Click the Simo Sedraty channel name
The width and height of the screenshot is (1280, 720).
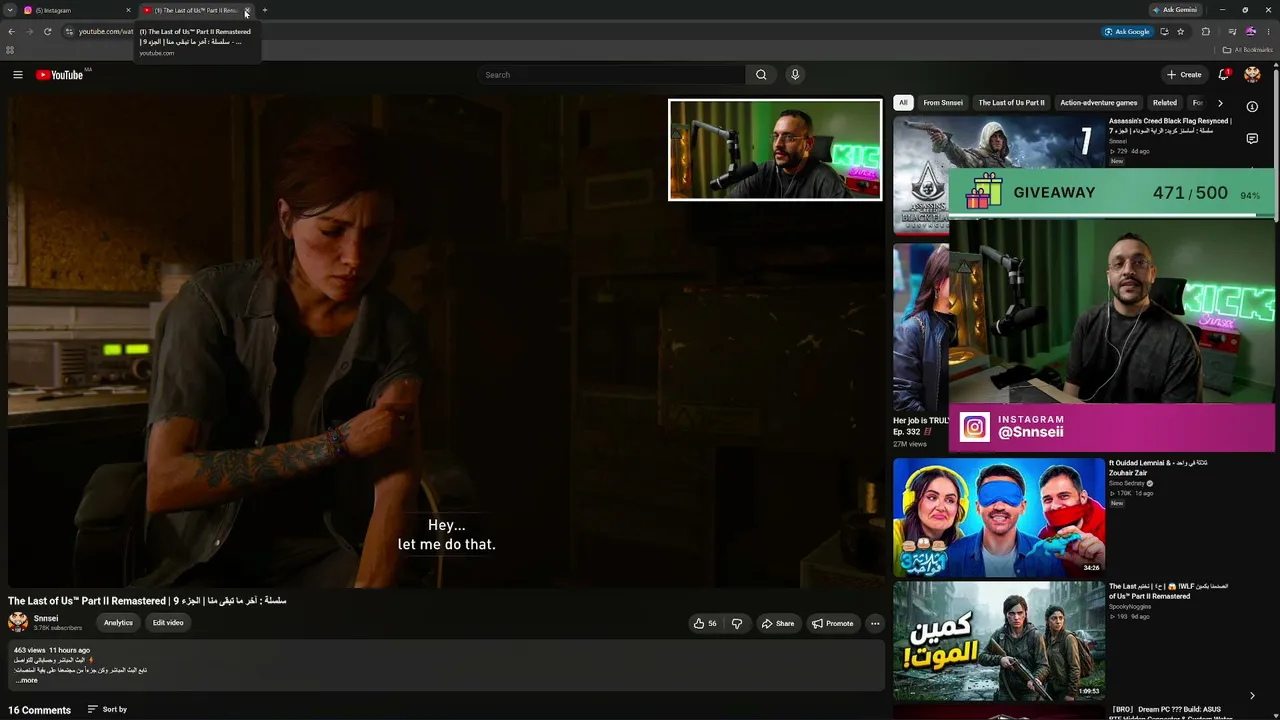tap(1128, 484)
